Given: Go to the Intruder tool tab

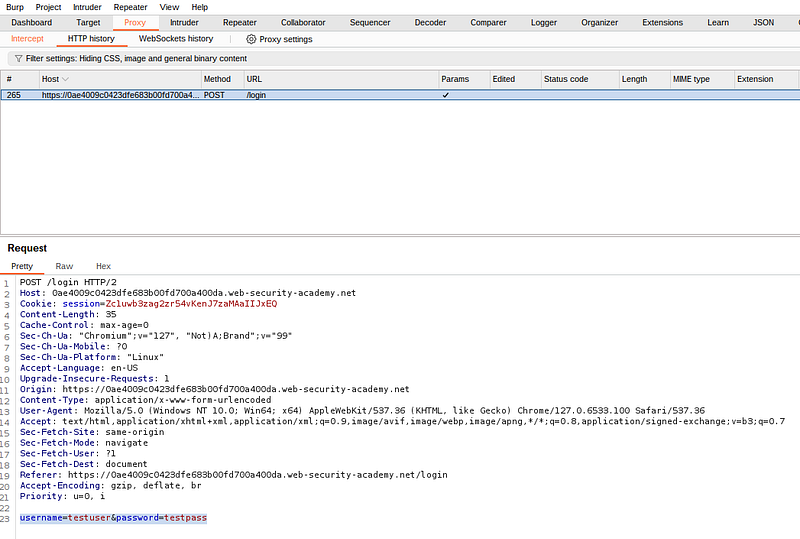Looking at the screenshot, I should click(x=184, y=22).
